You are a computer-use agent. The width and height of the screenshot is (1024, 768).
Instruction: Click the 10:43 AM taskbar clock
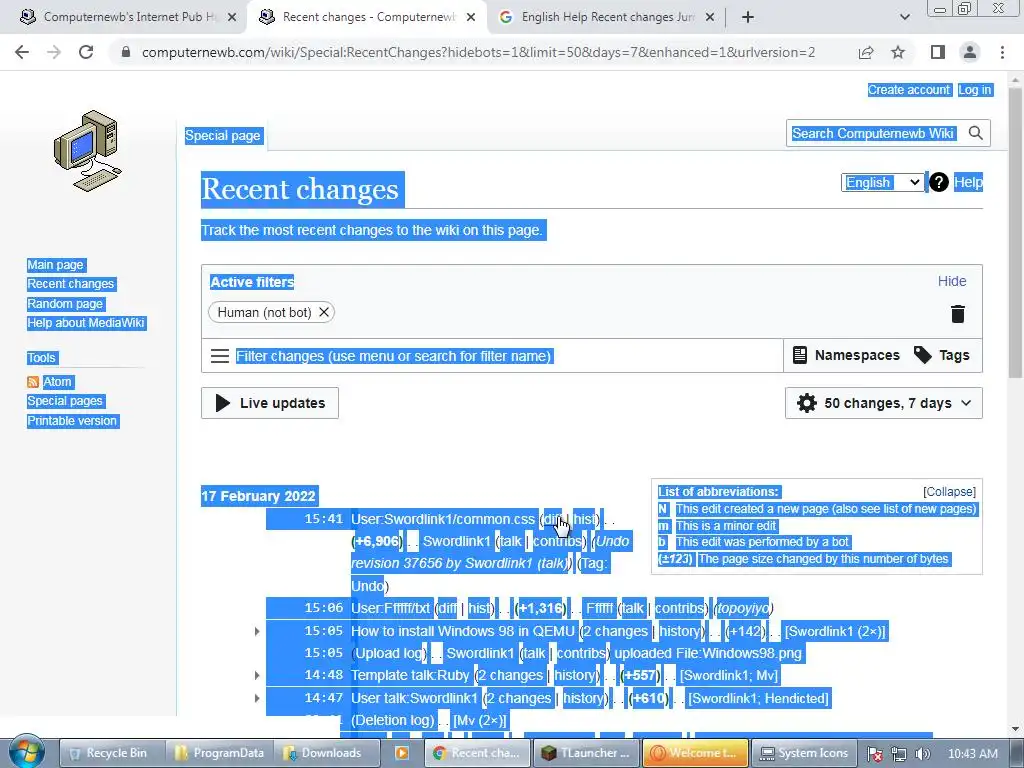tap(972, 754)
